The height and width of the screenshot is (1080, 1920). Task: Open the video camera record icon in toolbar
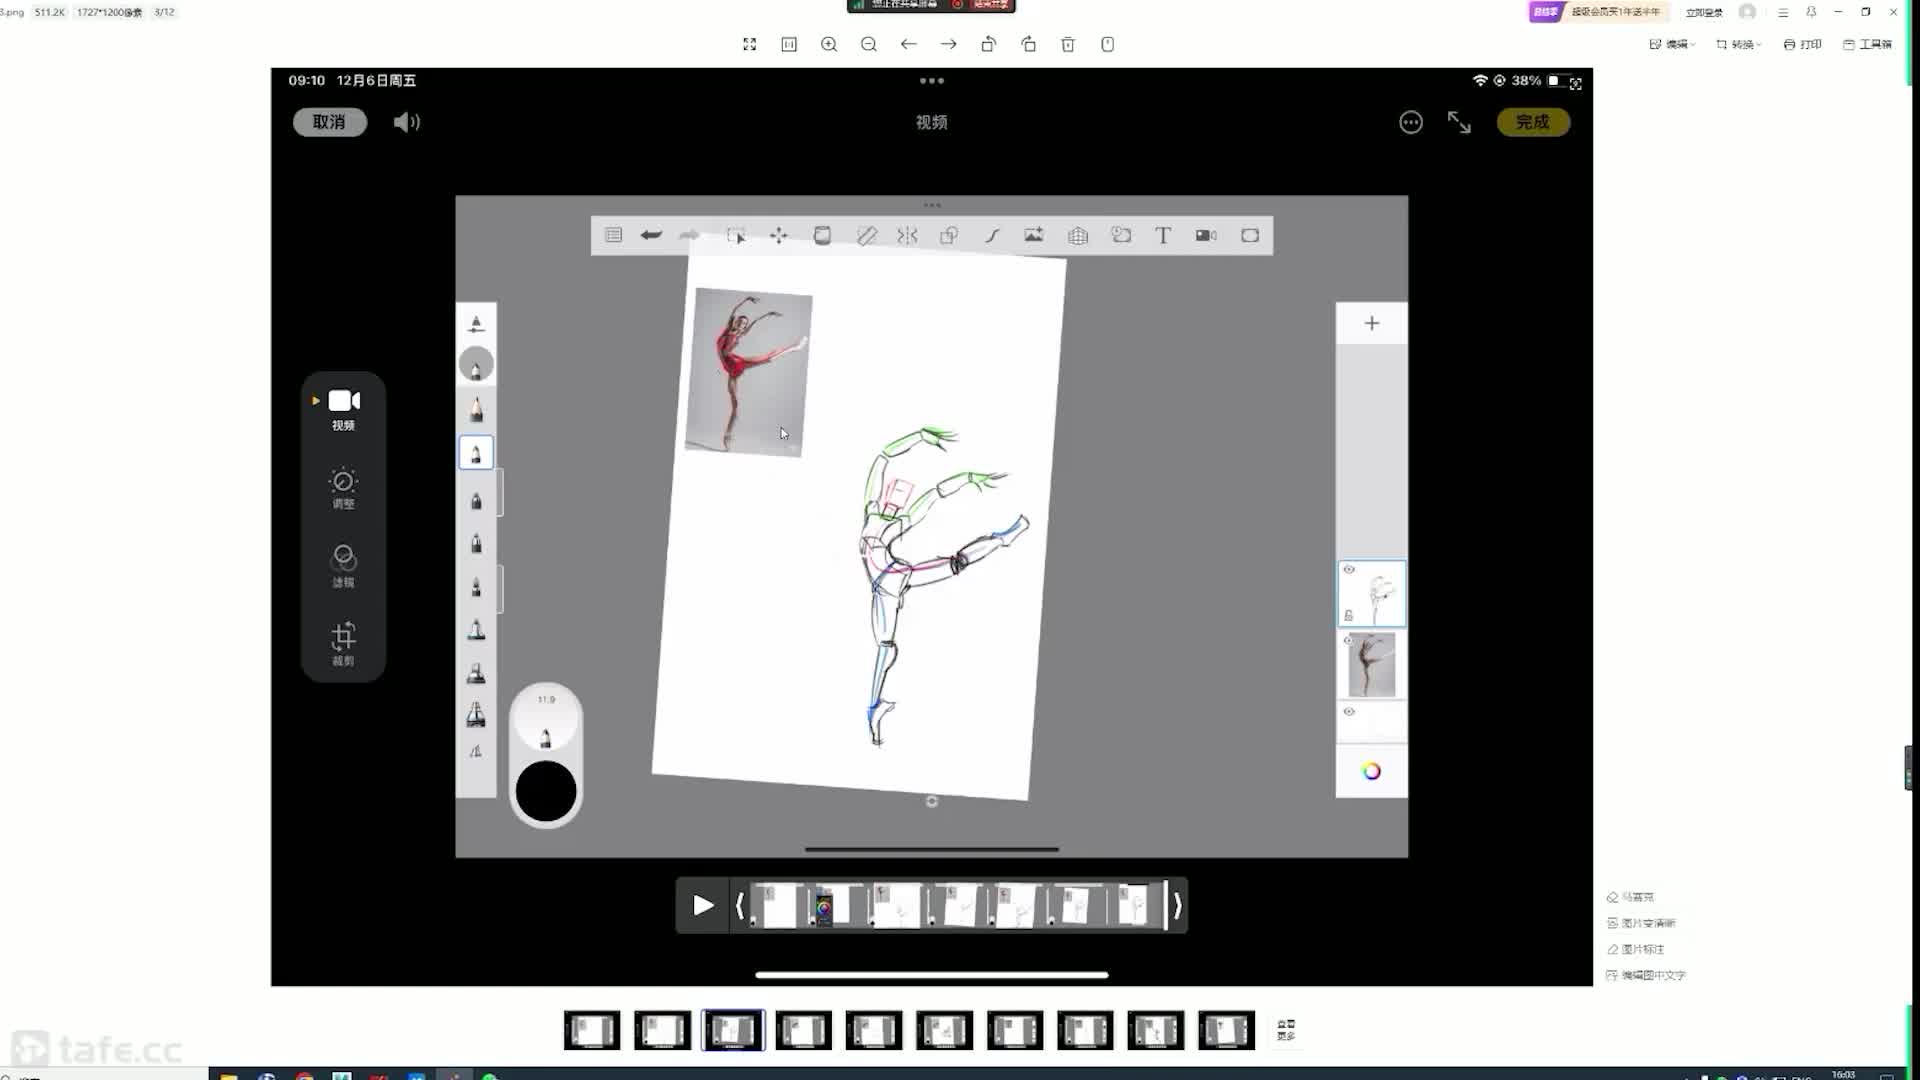click(1206, 235)
